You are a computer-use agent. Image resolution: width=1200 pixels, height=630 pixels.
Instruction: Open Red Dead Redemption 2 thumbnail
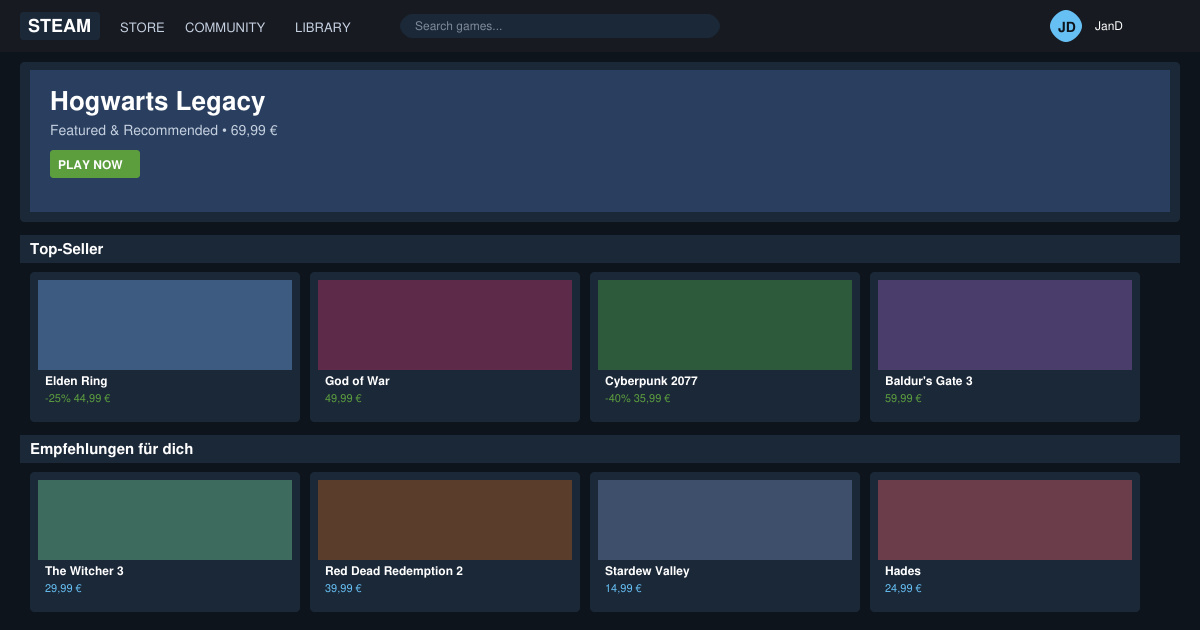click(445, 520)
